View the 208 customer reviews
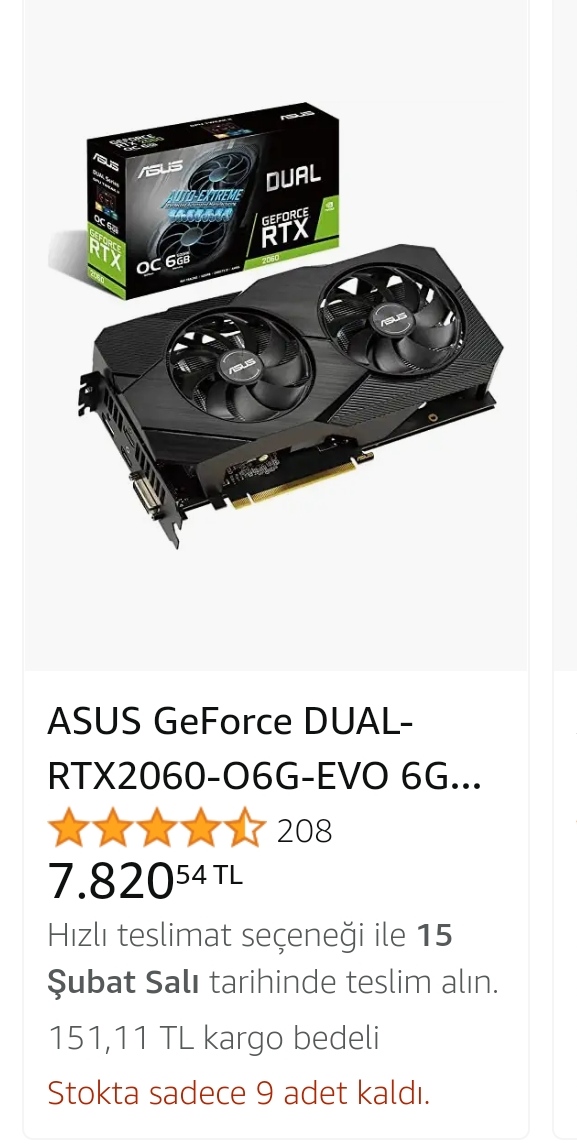 pos(304,830)
